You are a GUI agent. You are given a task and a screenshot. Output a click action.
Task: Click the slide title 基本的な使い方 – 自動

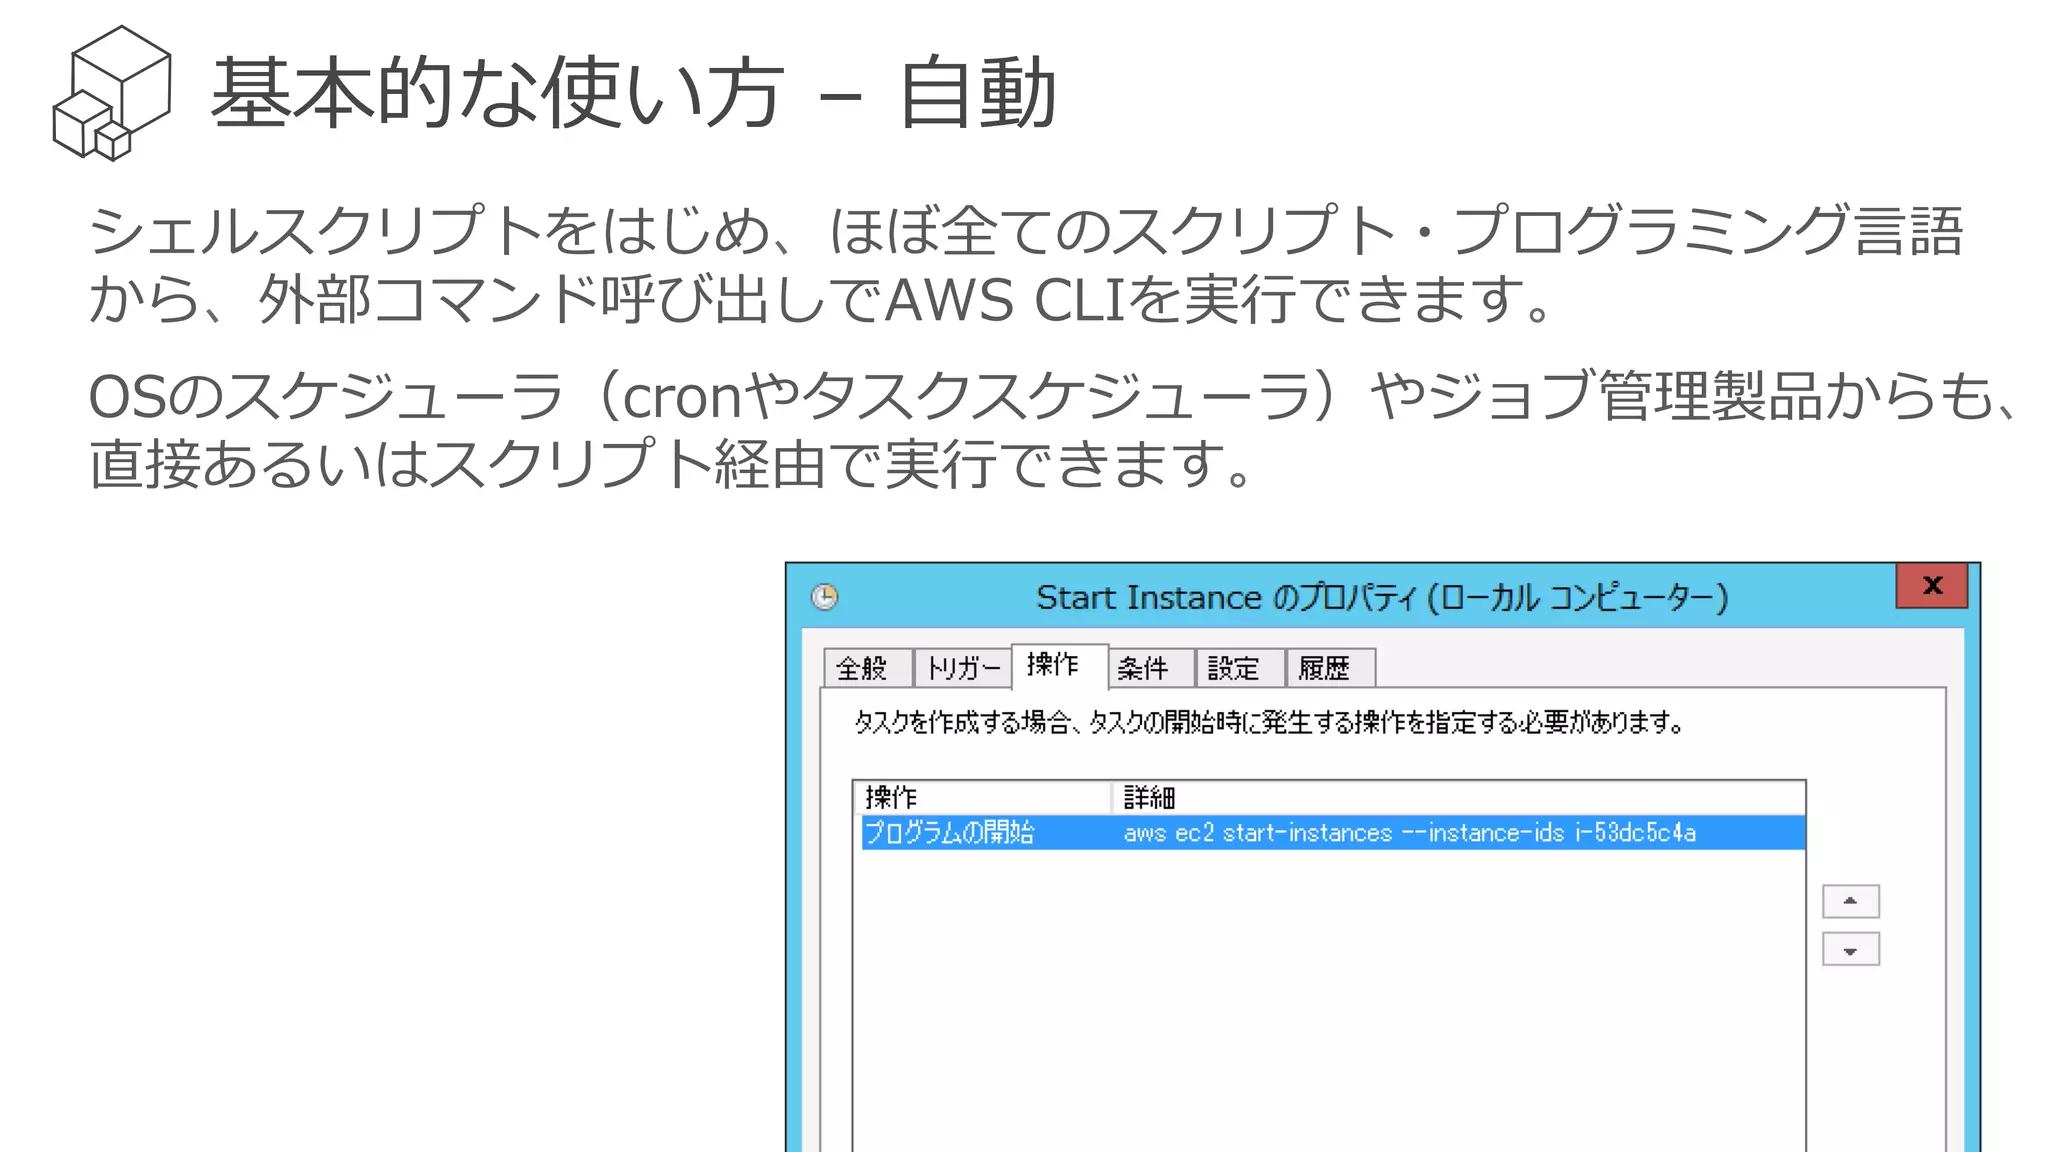(633, 93)
